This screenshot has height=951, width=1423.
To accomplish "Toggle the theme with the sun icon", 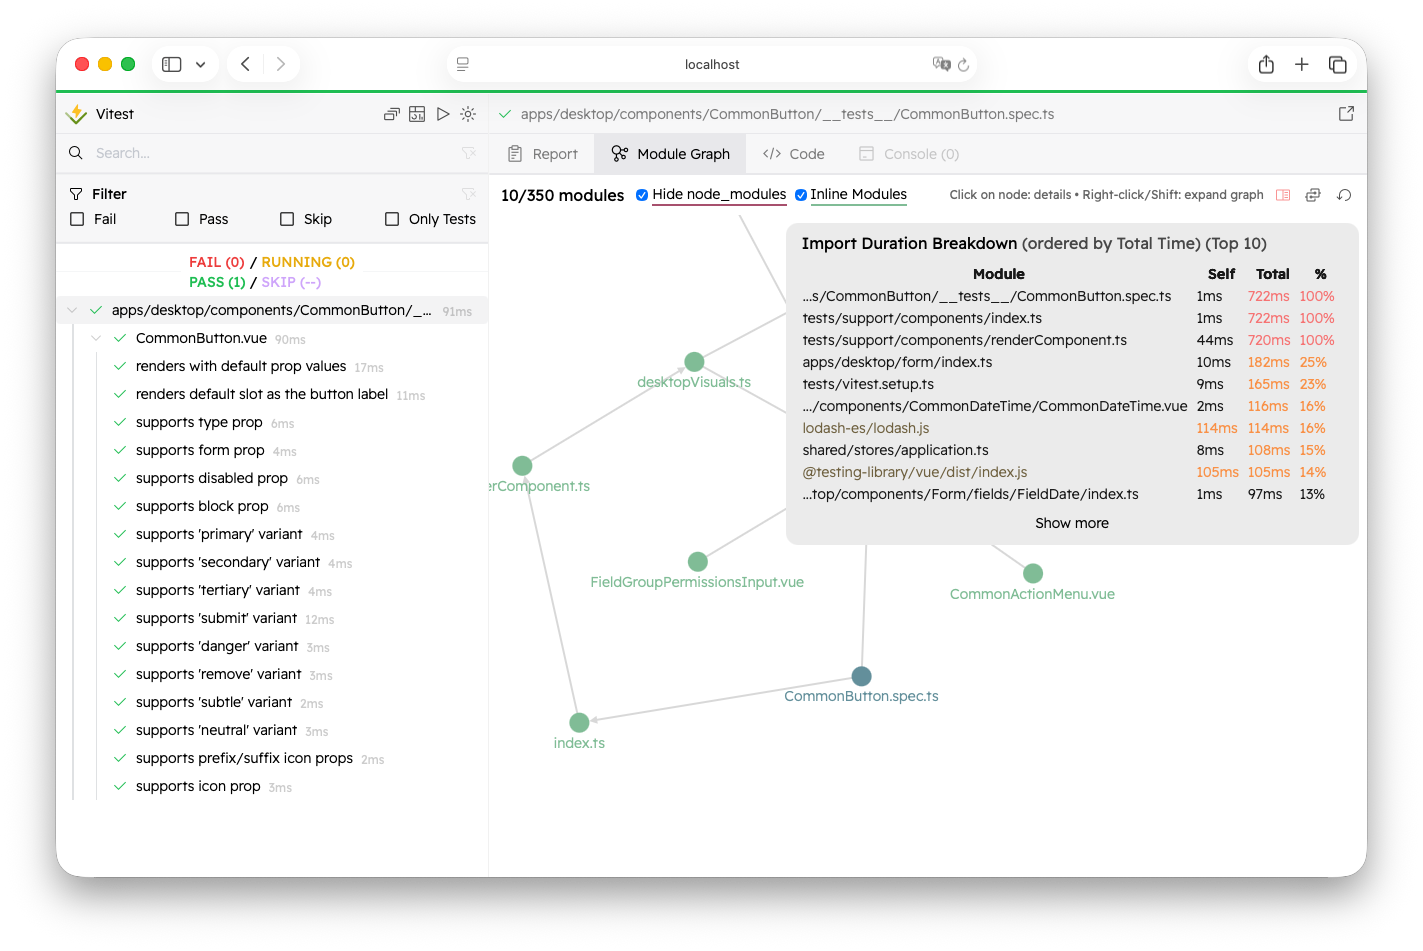I will (467, 114).
